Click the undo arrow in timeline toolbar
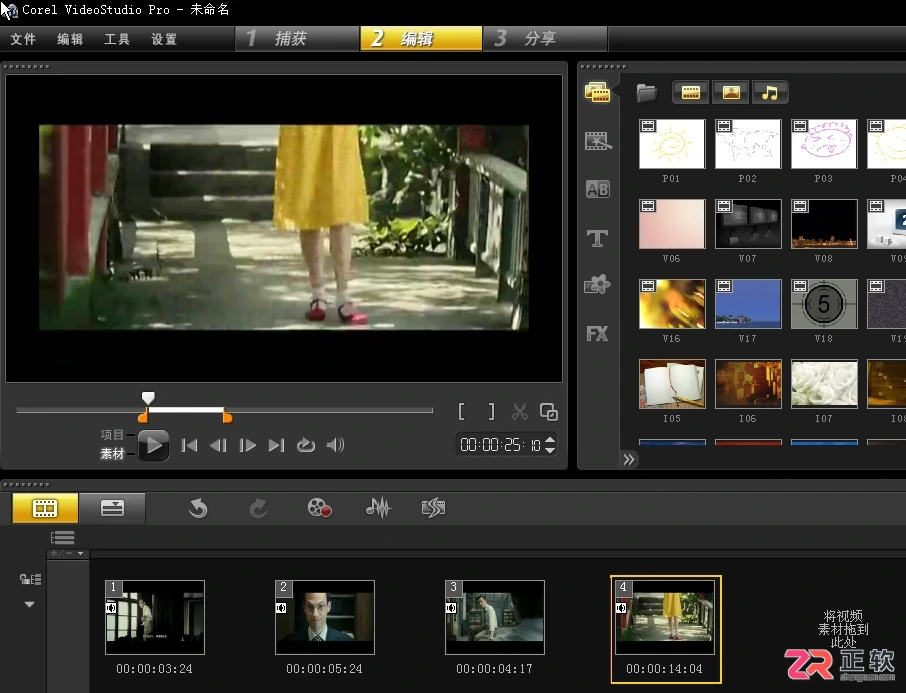 click(198, 509)
